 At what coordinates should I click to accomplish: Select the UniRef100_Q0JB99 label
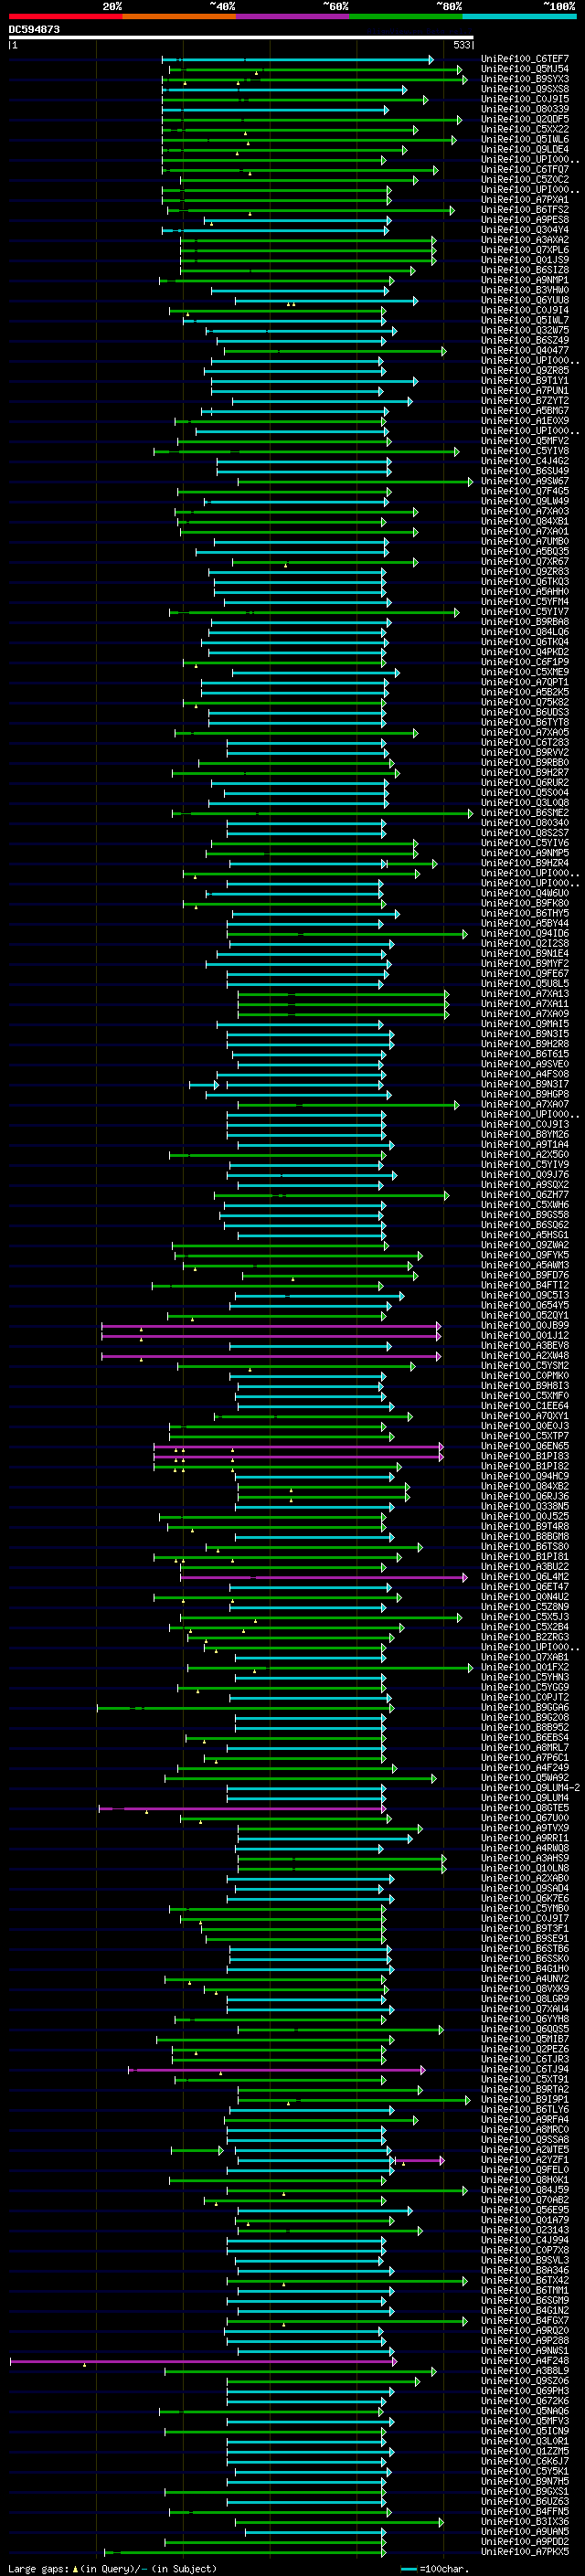[525, 1325]
